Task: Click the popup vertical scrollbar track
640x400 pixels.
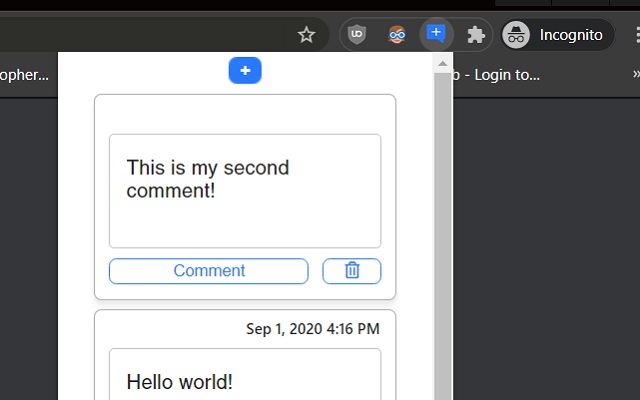Action: coord(442,237)
